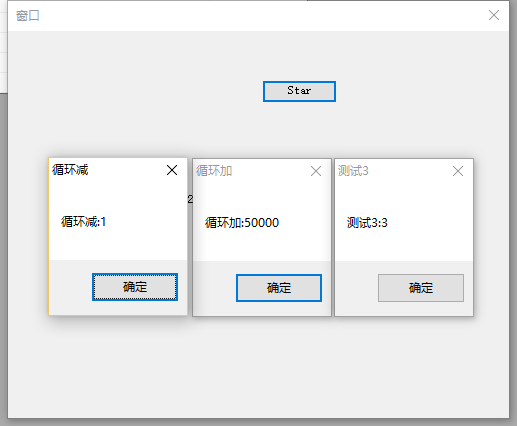Close the 循环减 message box

pyautogui.click(x=172, y=170)
